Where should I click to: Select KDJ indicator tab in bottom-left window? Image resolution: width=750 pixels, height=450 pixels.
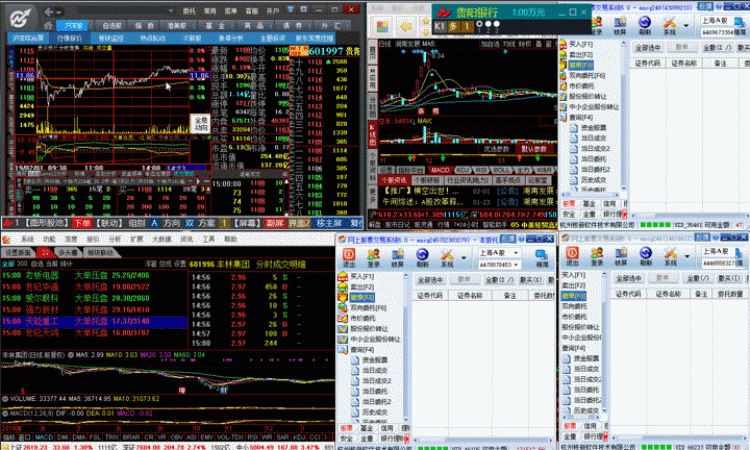click(x=299, y=437)
